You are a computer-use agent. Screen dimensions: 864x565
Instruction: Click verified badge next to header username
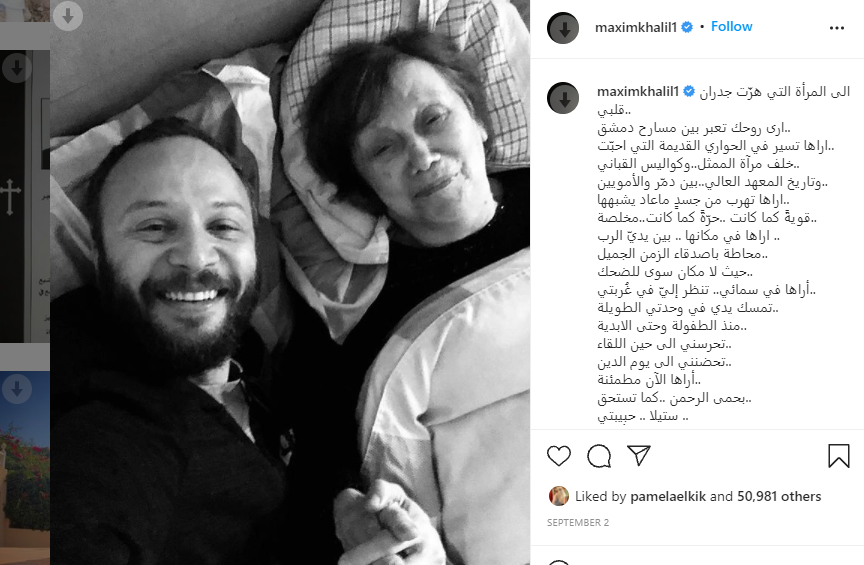click(x=687, y=27)
